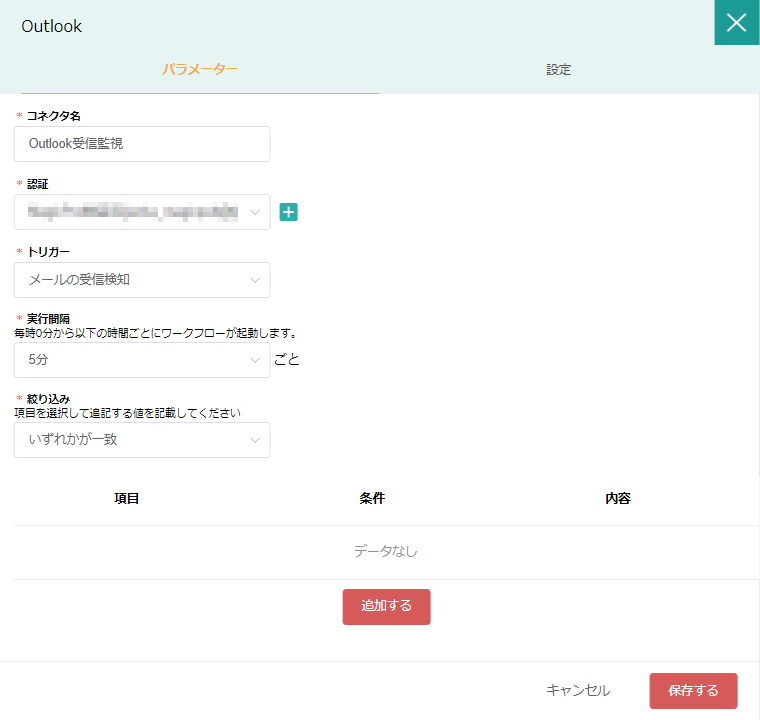The image size is (760, 720).
Task: Close the Outlook dialog with the X icon
Action: (736, 23)
